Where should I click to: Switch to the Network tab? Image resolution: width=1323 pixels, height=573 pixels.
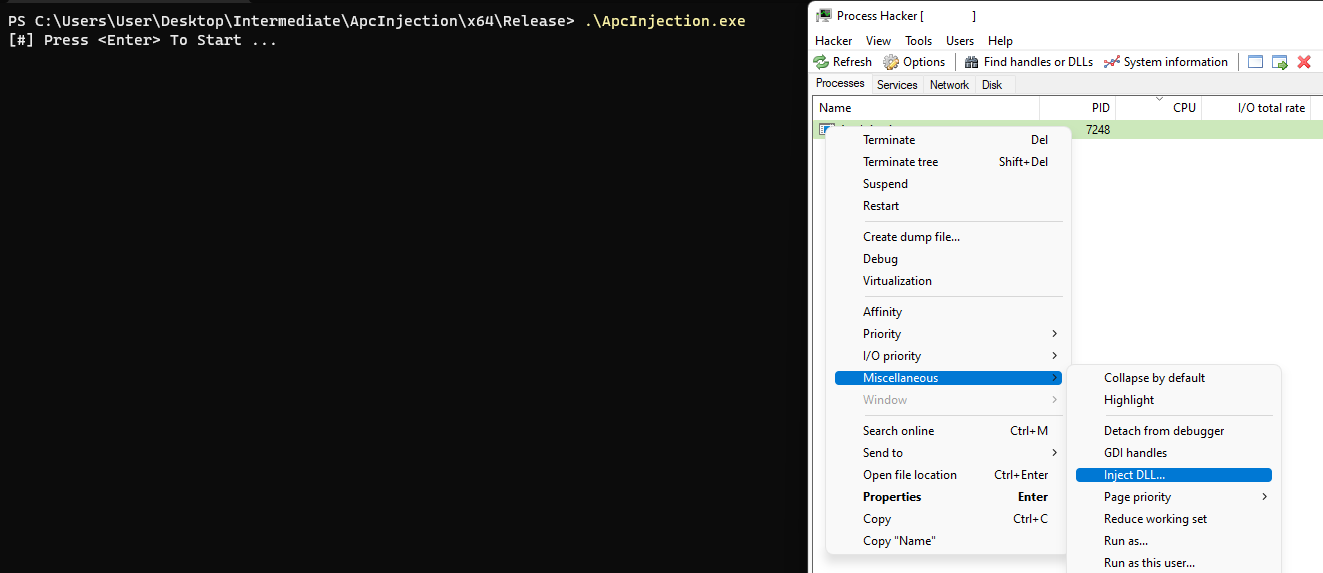(949, 85)
